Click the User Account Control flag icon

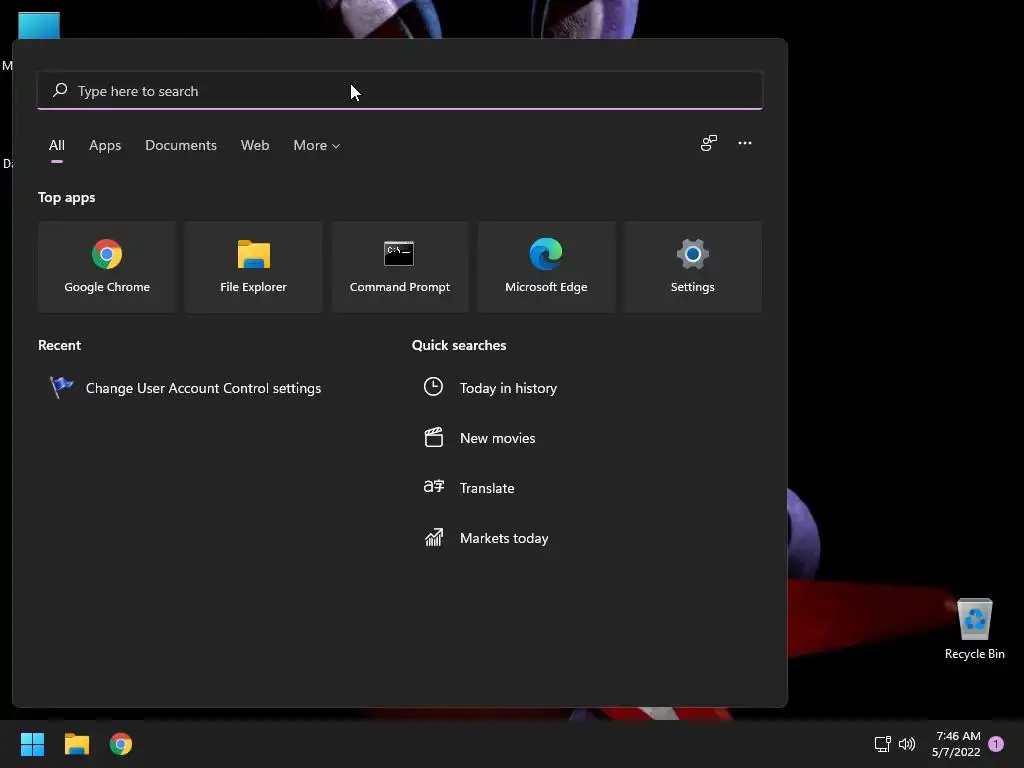pyautogui.click(x=61, y=387)
